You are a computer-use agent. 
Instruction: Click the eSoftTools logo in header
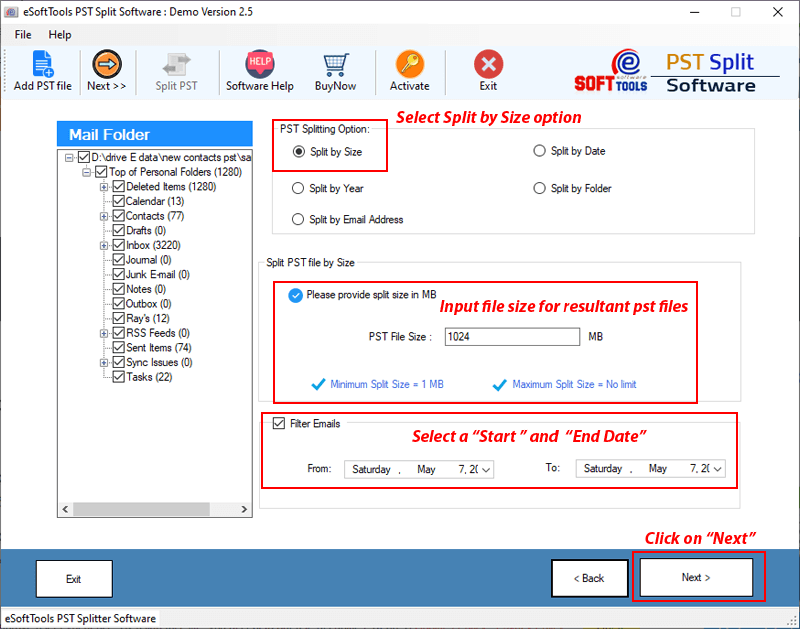point(611,70)
